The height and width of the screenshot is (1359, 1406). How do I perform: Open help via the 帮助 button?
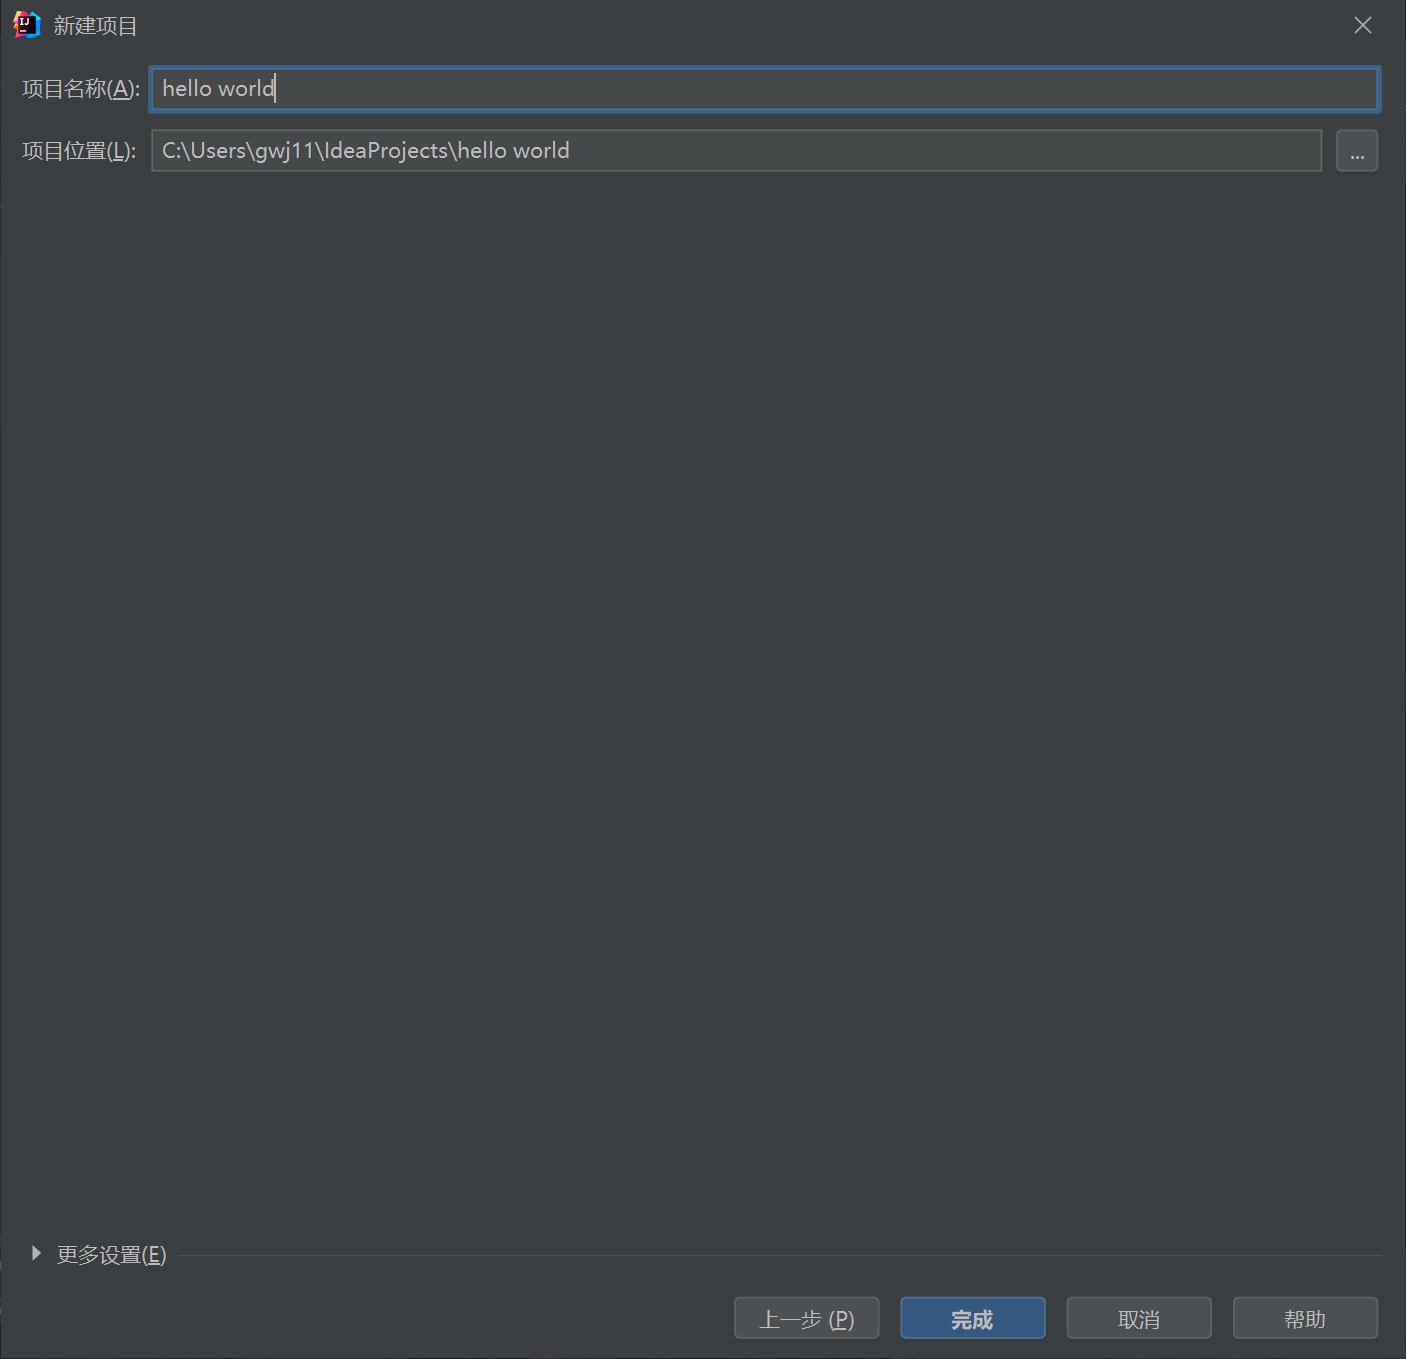pyautogui.click(x=1304, y=1318)
